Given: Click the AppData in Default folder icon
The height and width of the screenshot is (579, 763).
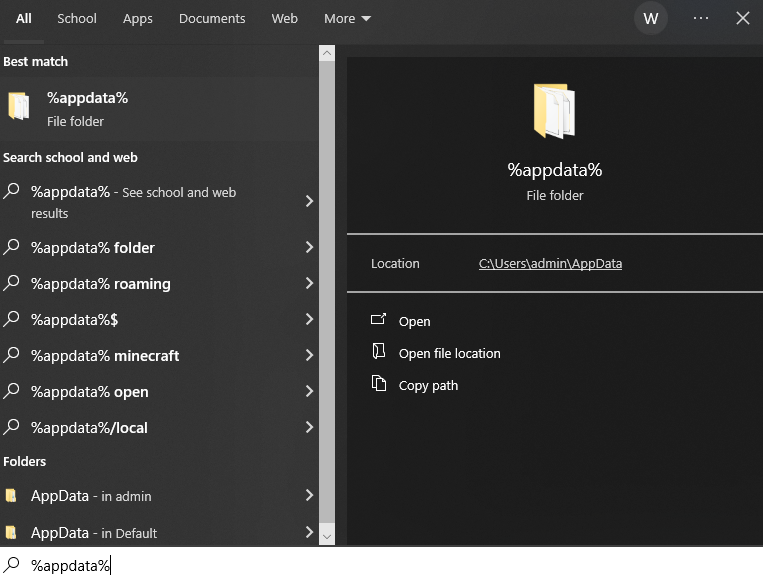Looking at the screenshot, I should [x=11, y=532].
